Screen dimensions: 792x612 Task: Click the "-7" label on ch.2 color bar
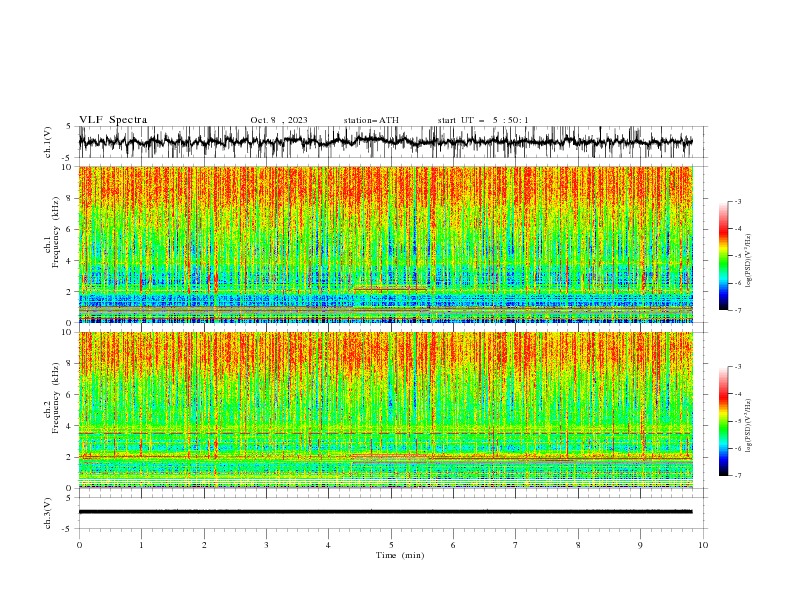737,475
